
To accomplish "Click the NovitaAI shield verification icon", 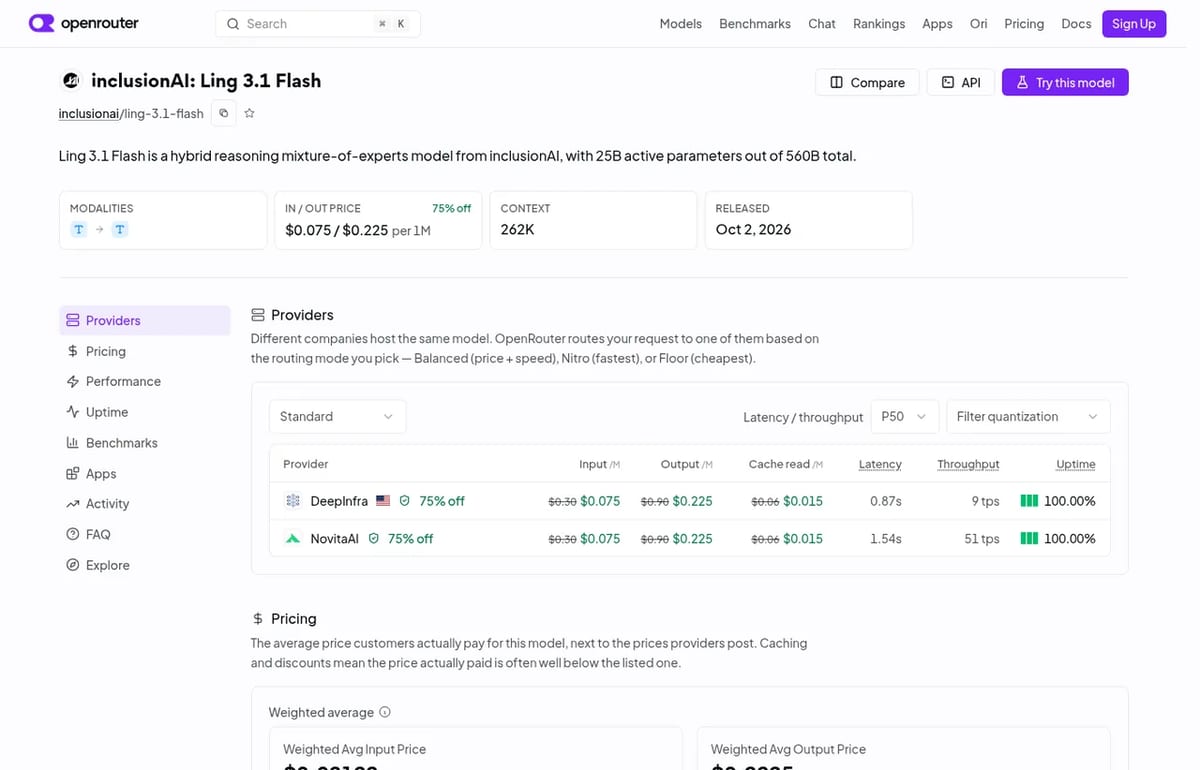I will coord(374,539).
